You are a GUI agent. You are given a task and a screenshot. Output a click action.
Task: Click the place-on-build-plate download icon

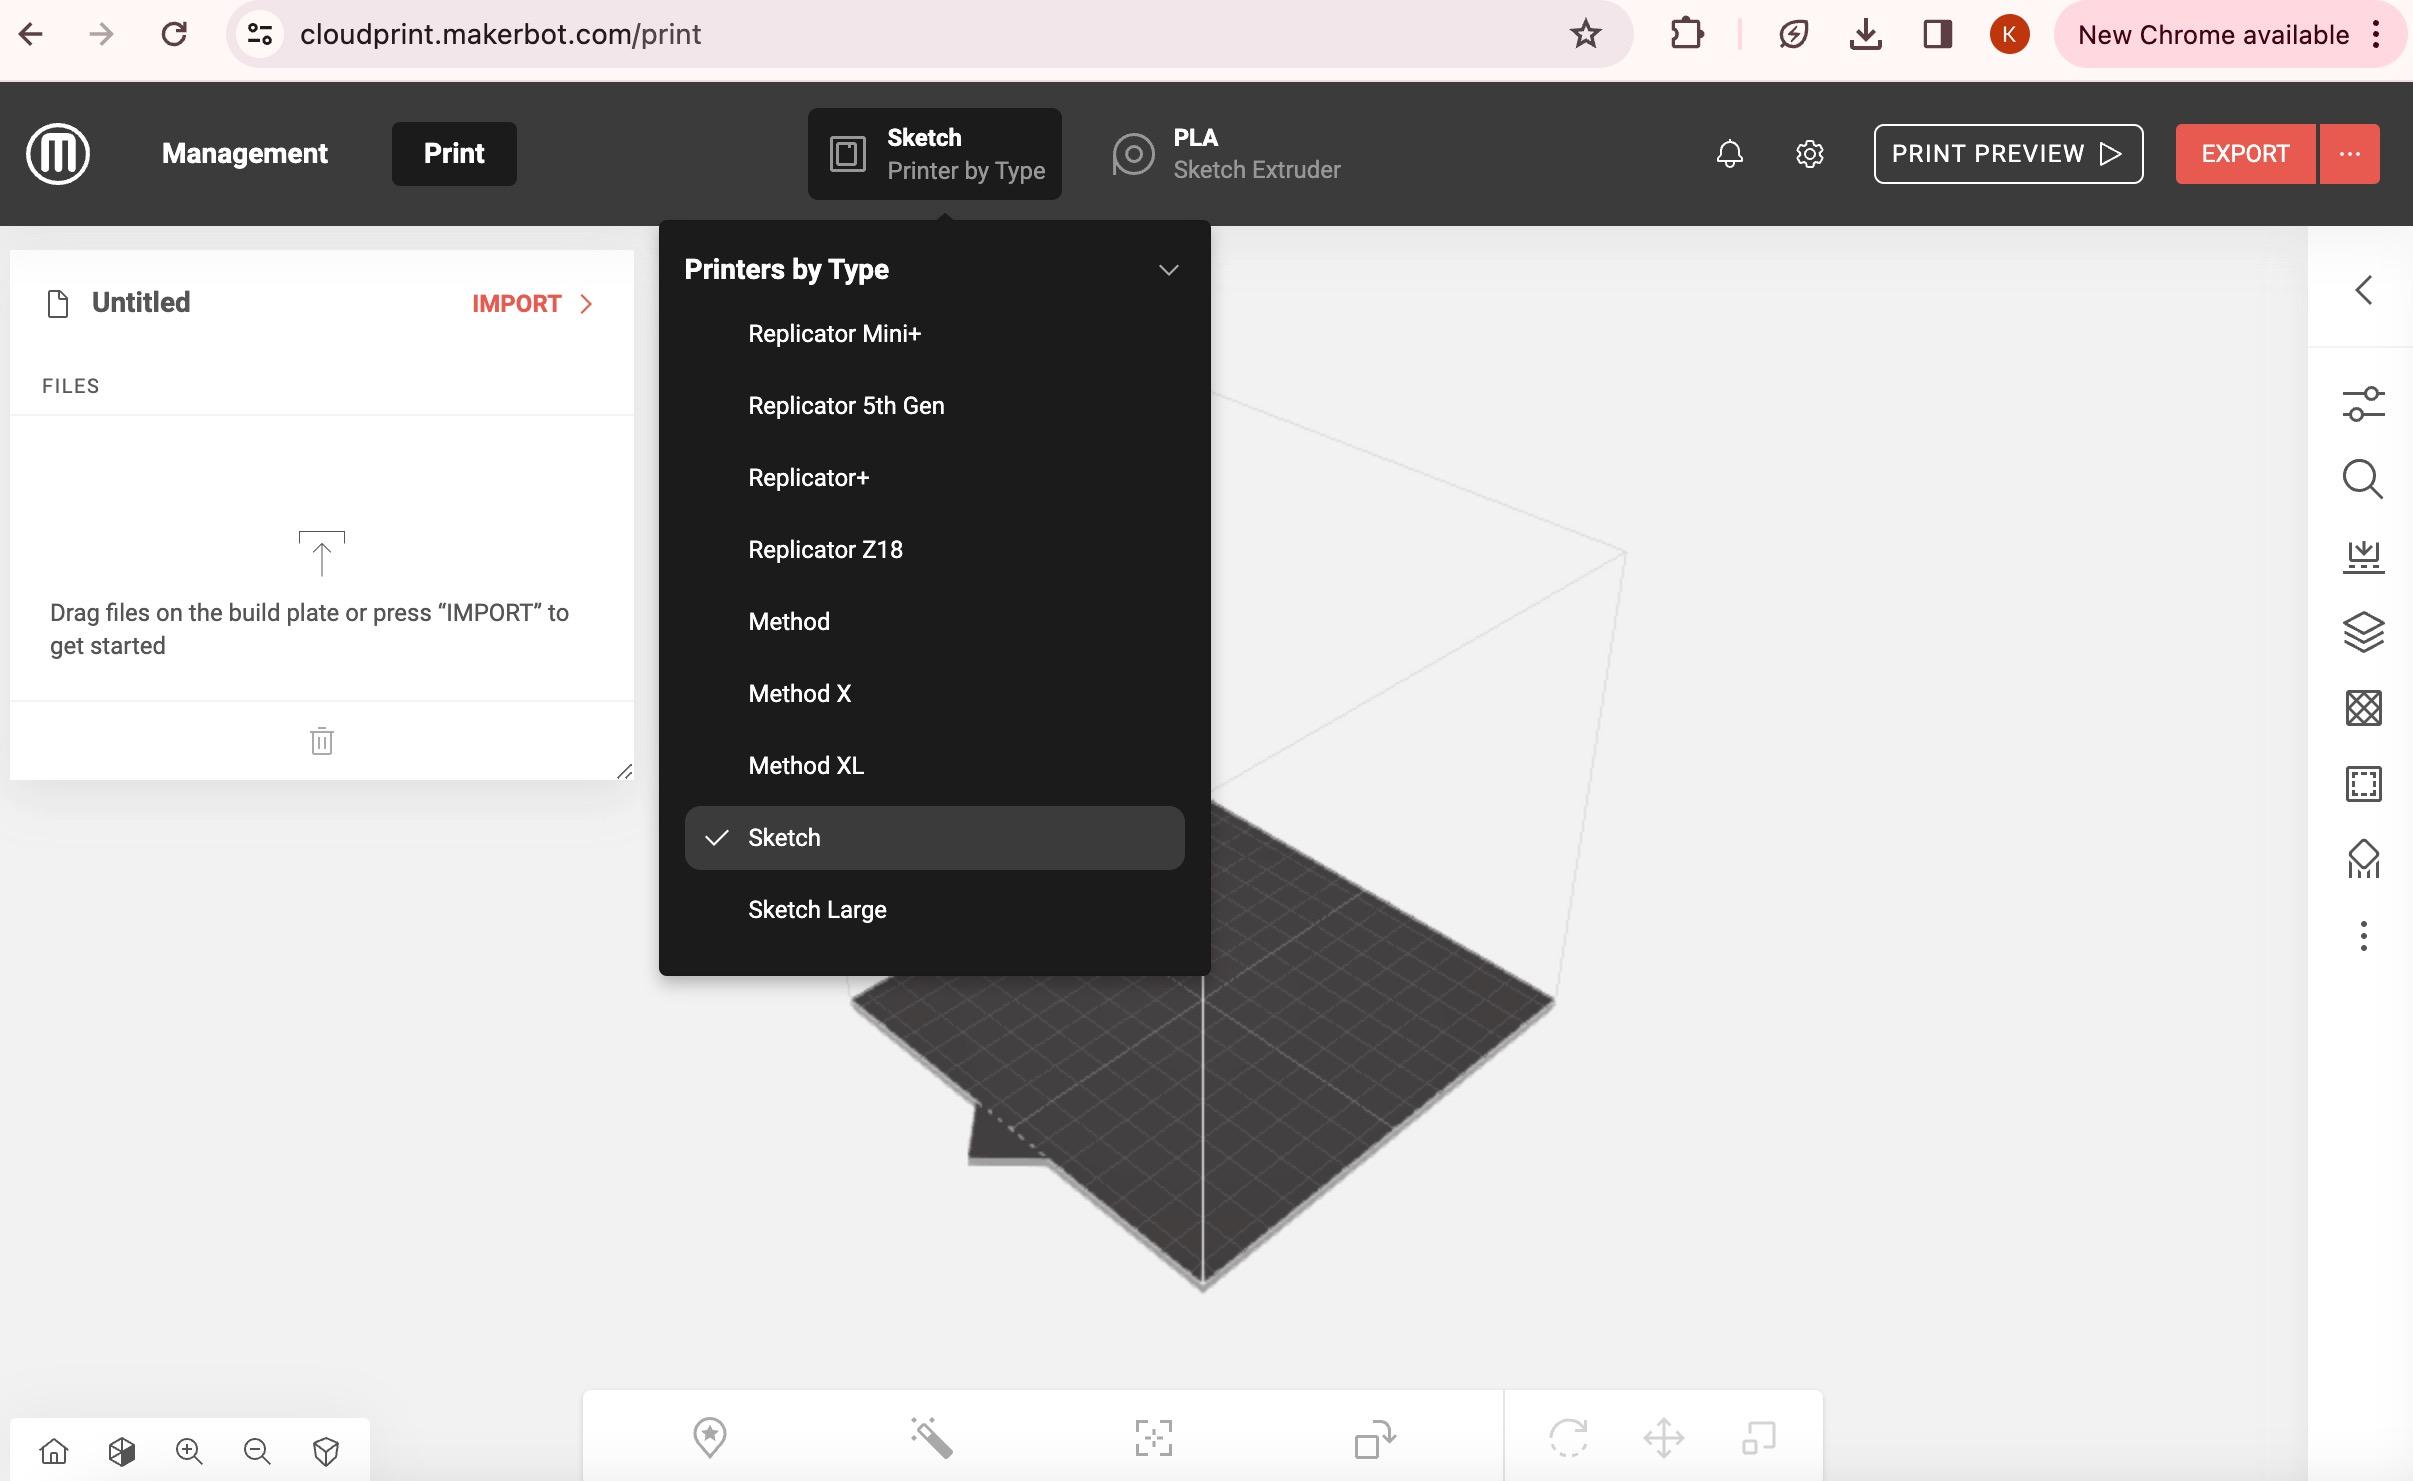coord(2364,556)
